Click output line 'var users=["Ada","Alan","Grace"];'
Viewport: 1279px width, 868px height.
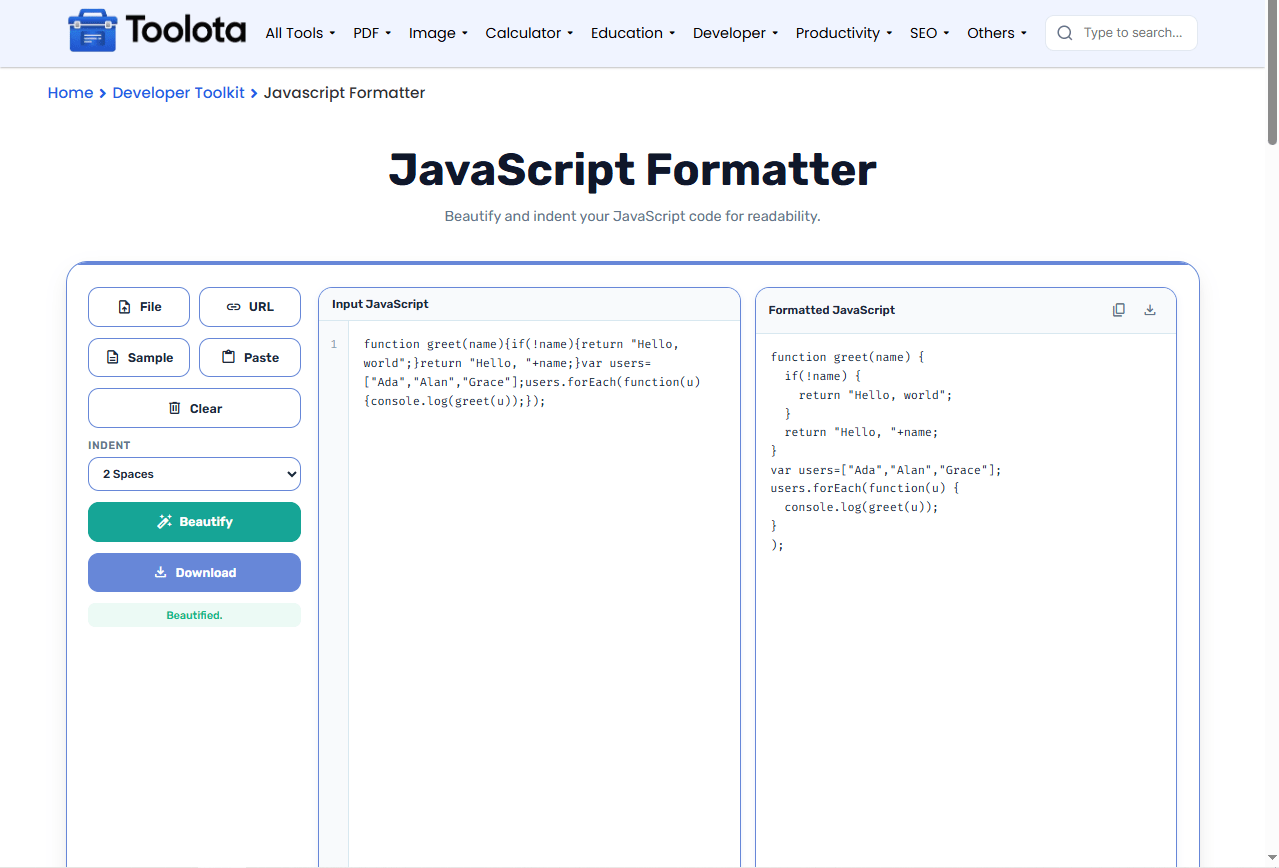pos(886,470)
